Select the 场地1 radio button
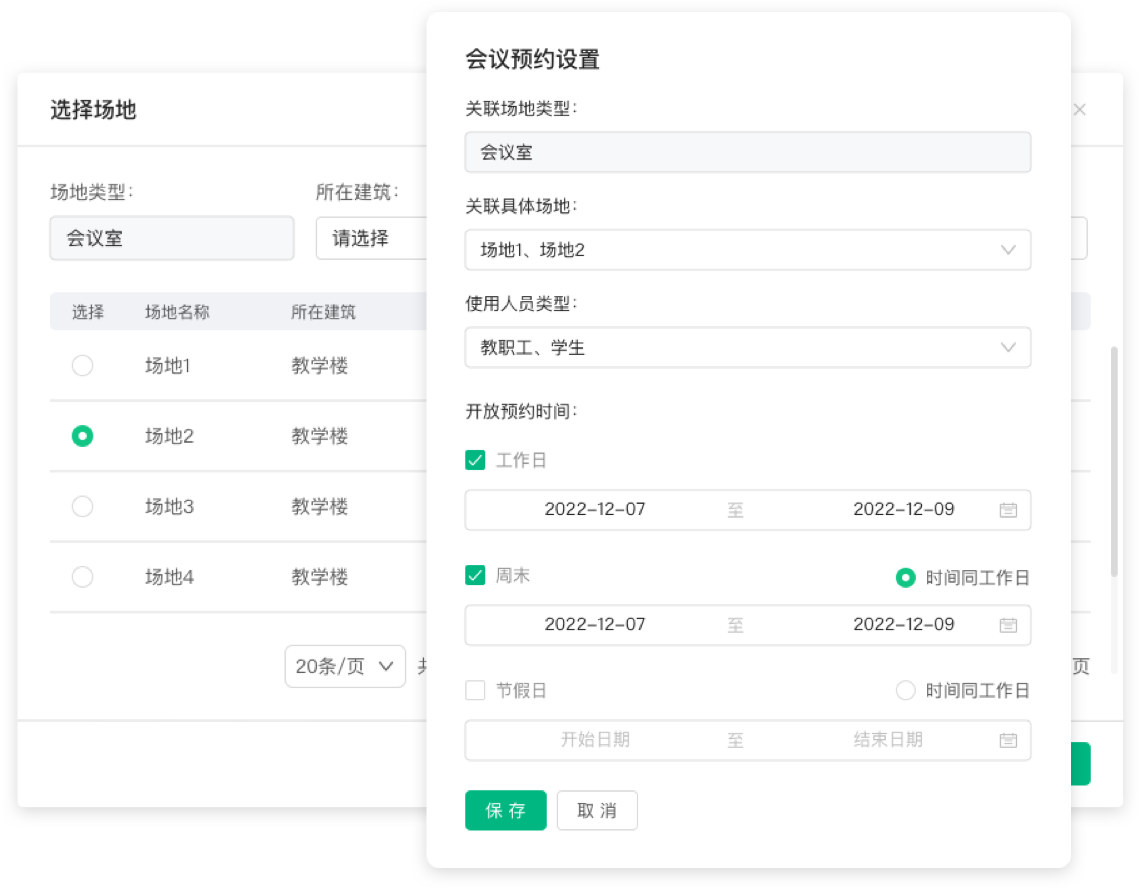 tap(83, 366)
